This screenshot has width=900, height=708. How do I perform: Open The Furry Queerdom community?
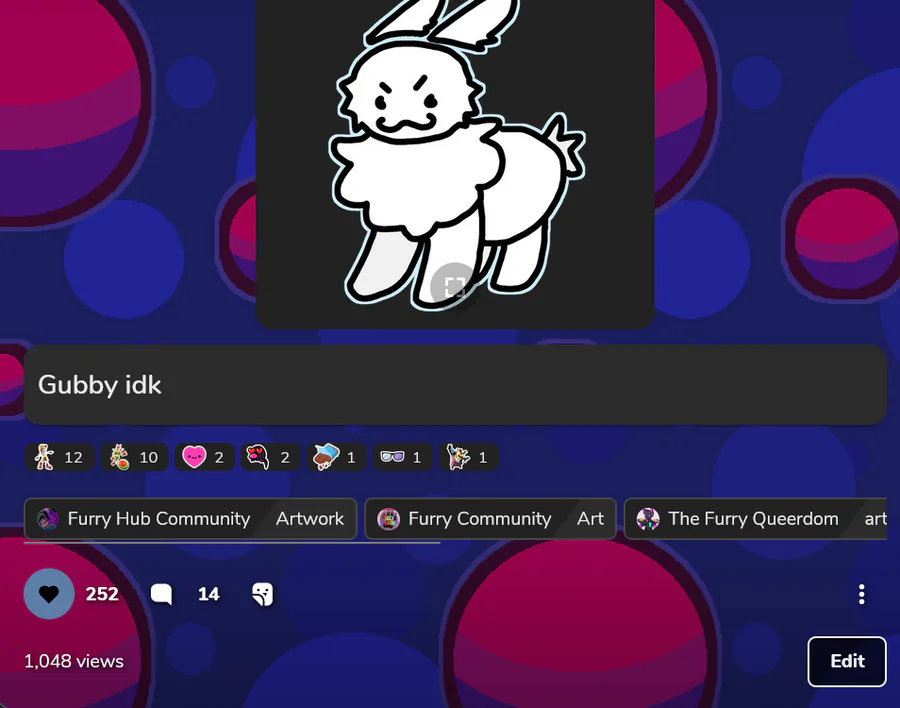753,519
